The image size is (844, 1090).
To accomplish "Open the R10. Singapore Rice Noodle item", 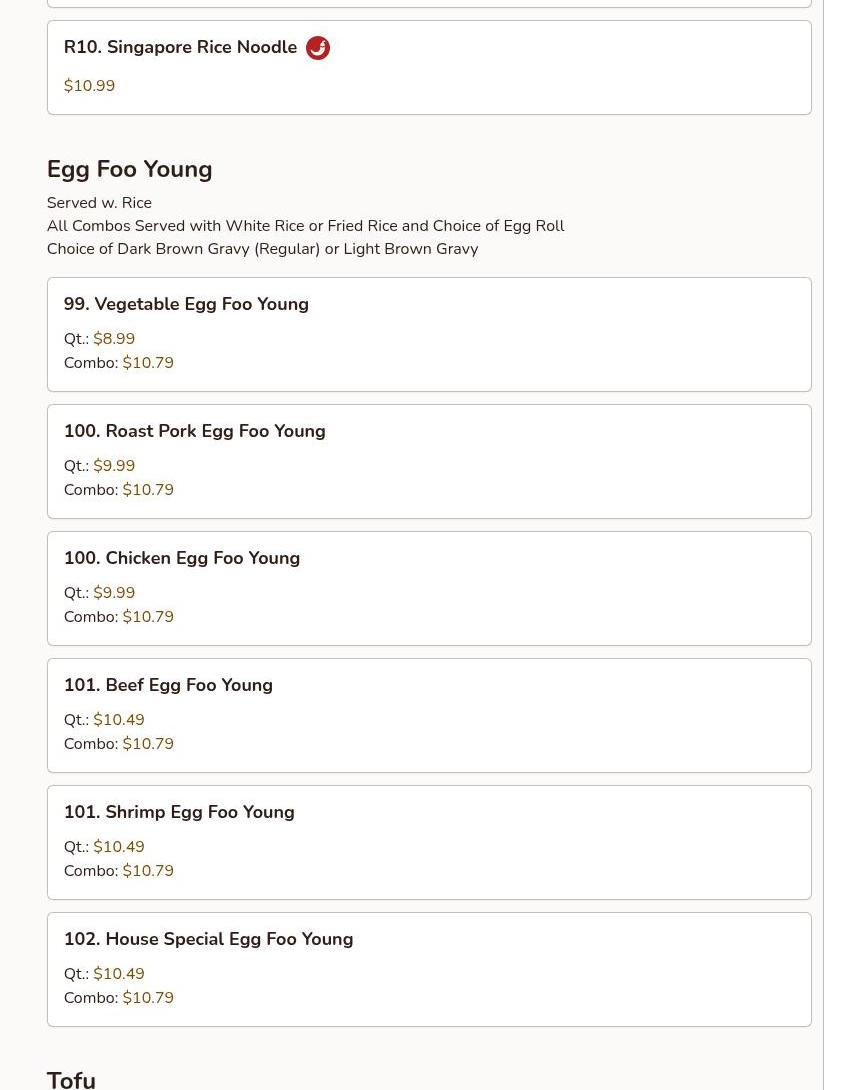I will 429,67.
